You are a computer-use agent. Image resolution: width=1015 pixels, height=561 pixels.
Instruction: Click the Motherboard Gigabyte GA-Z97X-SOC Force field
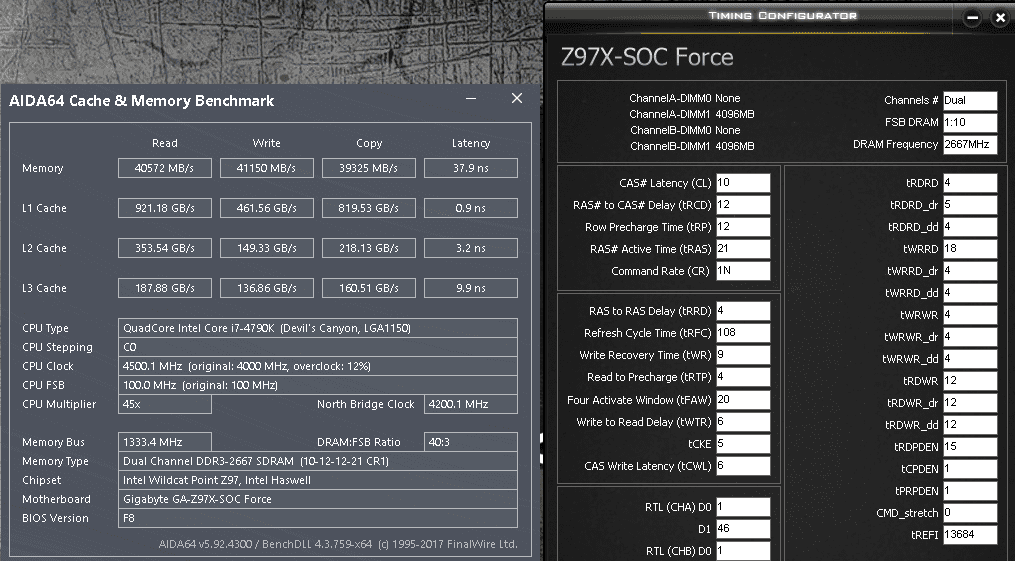point(318,499)
